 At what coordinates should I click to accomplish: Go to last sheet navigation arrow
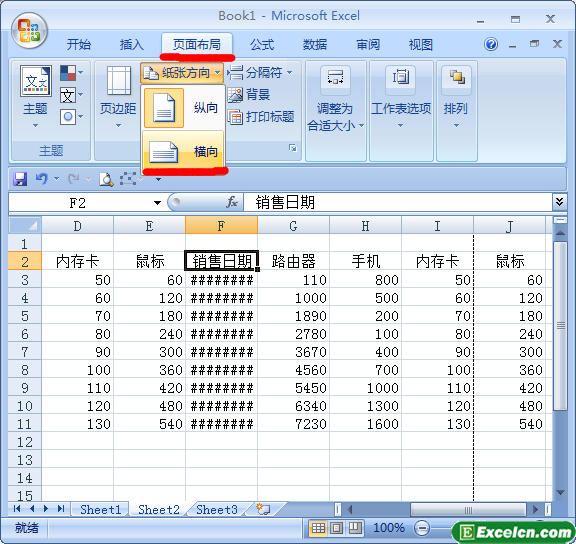[x=61, y=508]
